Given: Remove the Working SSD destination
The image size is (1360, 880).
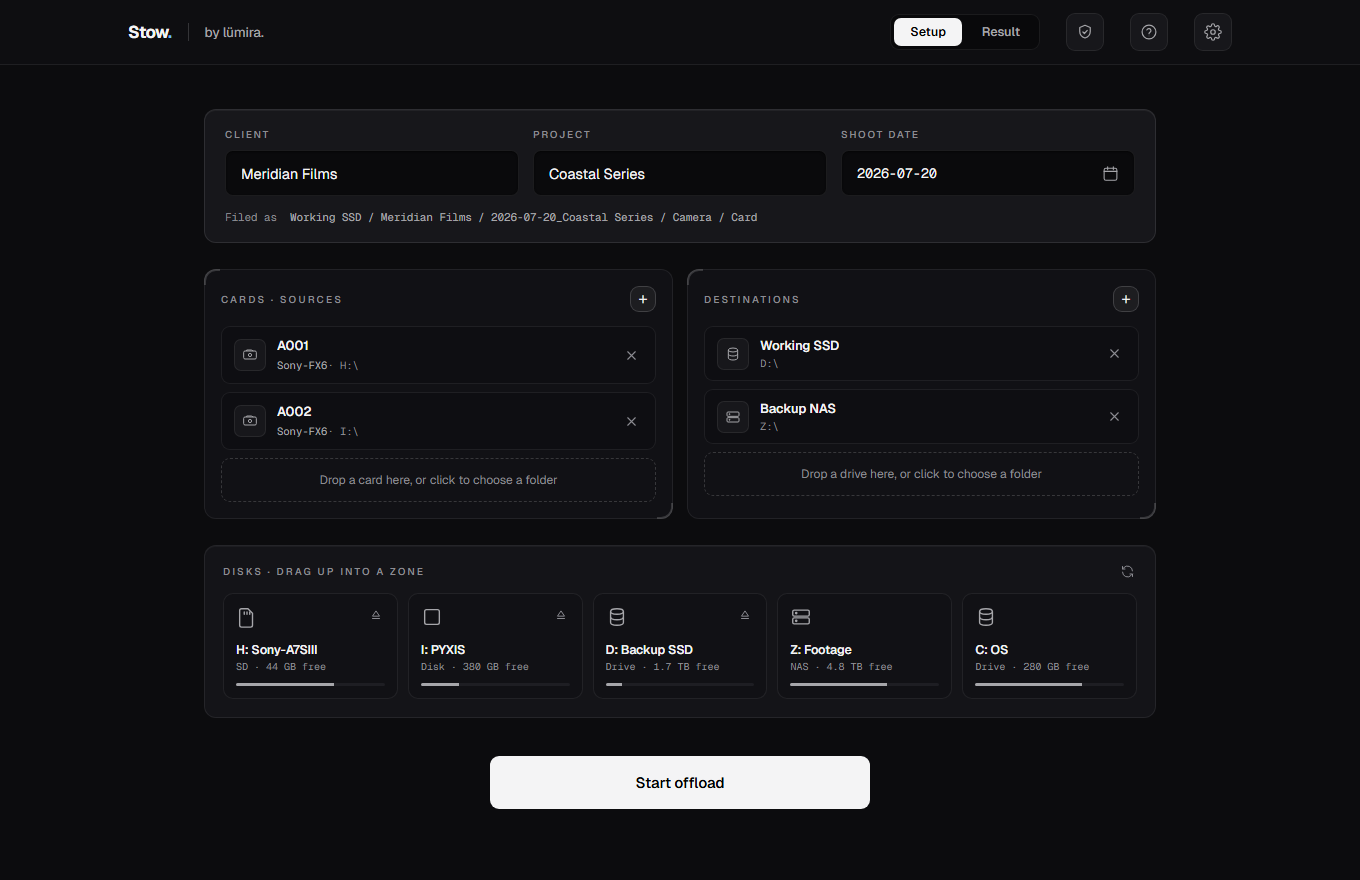Looking at the screenshot, I should point(1114,354).
